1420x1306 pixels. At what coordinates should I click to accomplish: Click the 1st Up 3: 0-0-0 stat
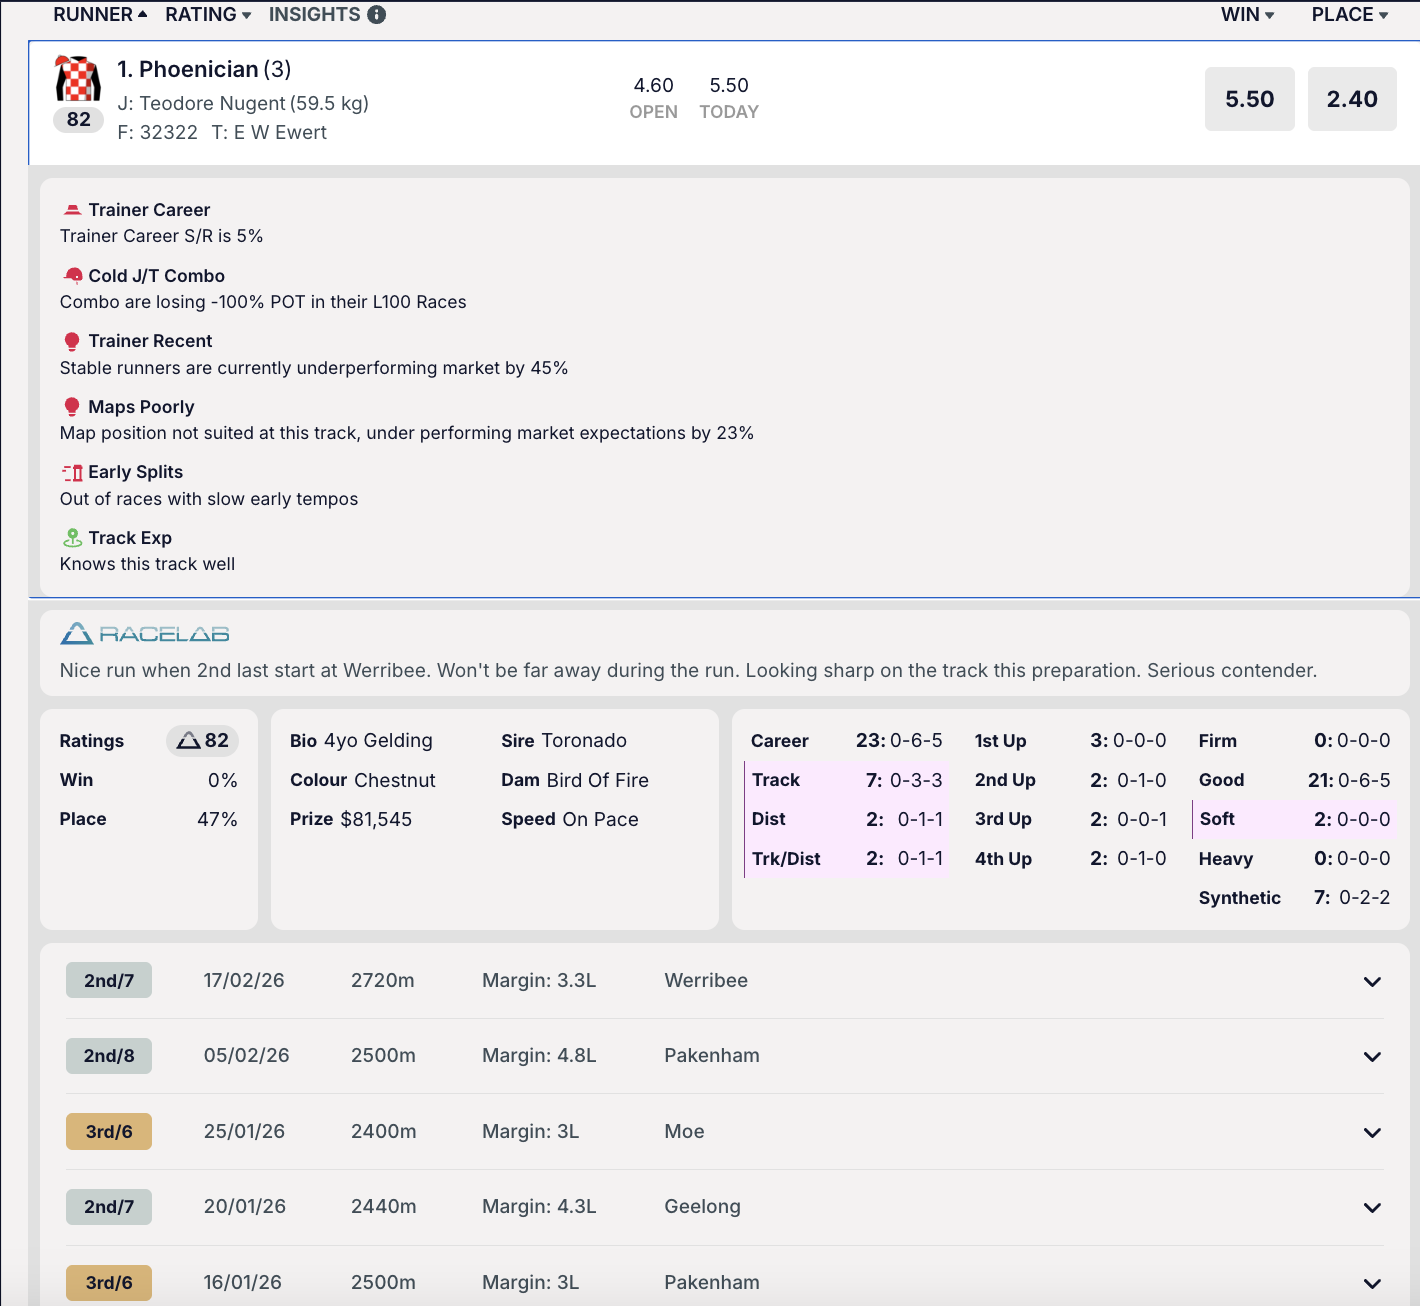click(x=1070, y=741)
